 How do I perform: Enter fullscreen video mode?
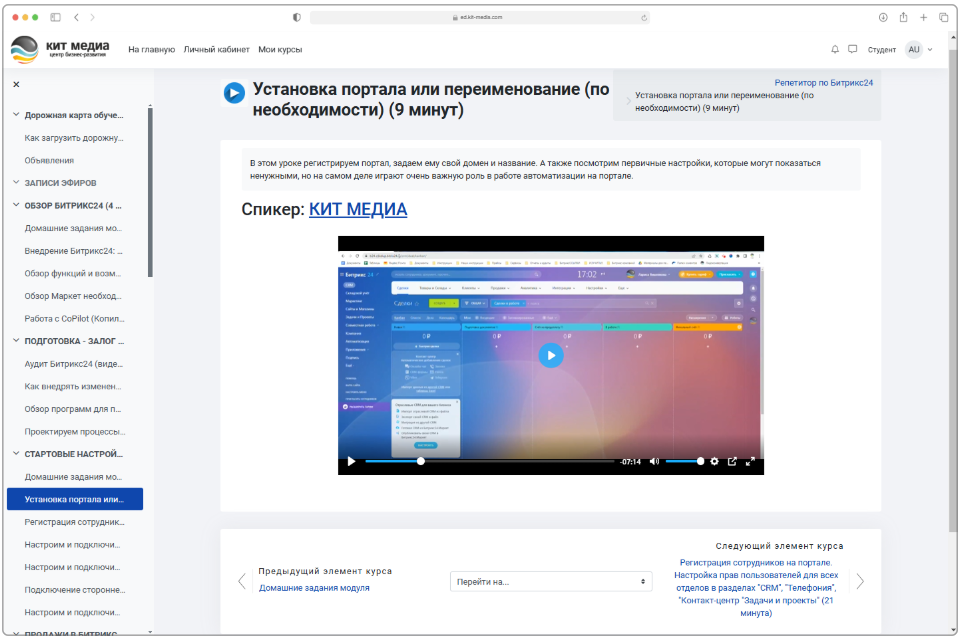point(750,462)
